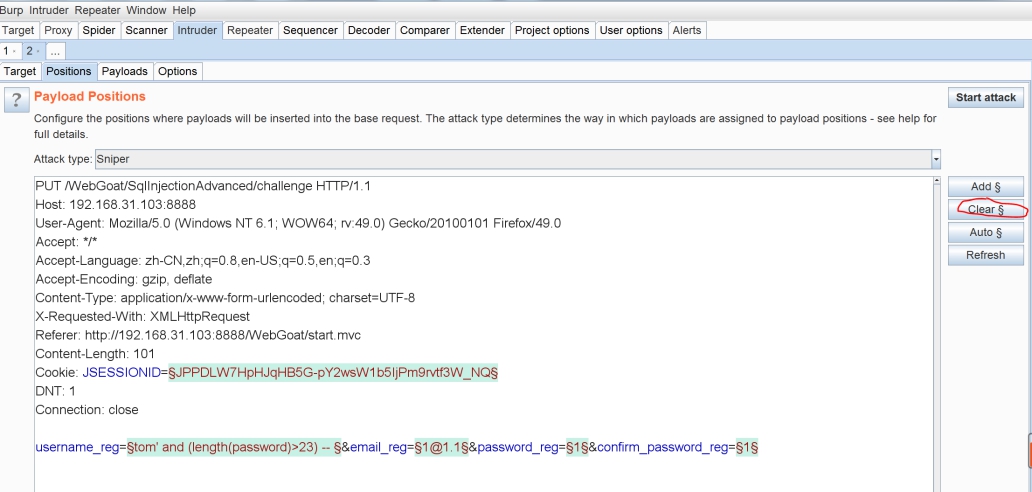Click the Clear § button

pyautogui.click(x=985, y=209)
